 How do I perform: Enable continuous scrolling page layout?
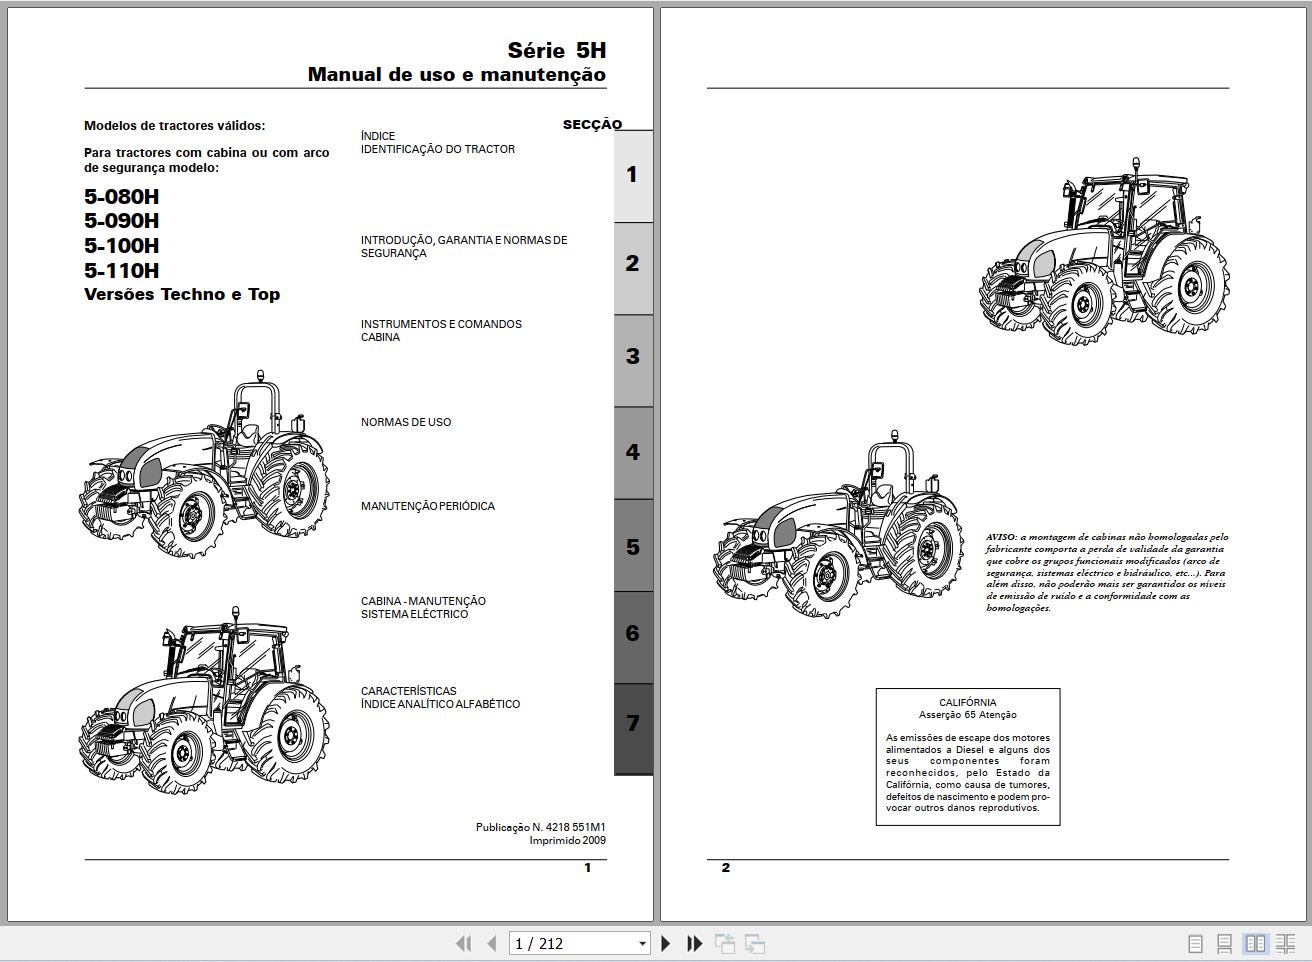1224,943
